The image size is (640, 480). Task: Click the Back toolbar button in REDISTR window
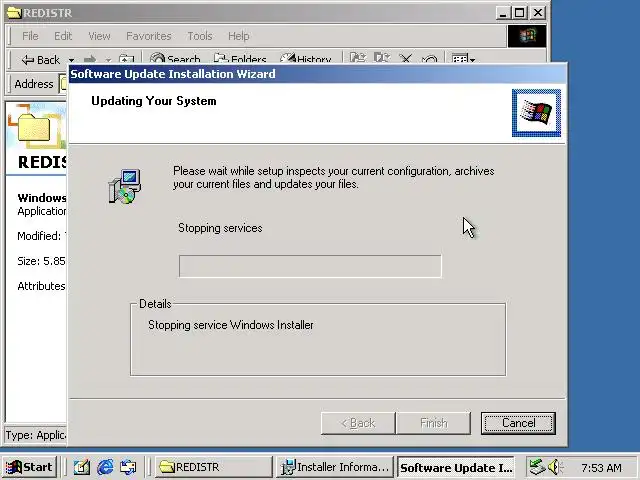click(x=40, y=60)
